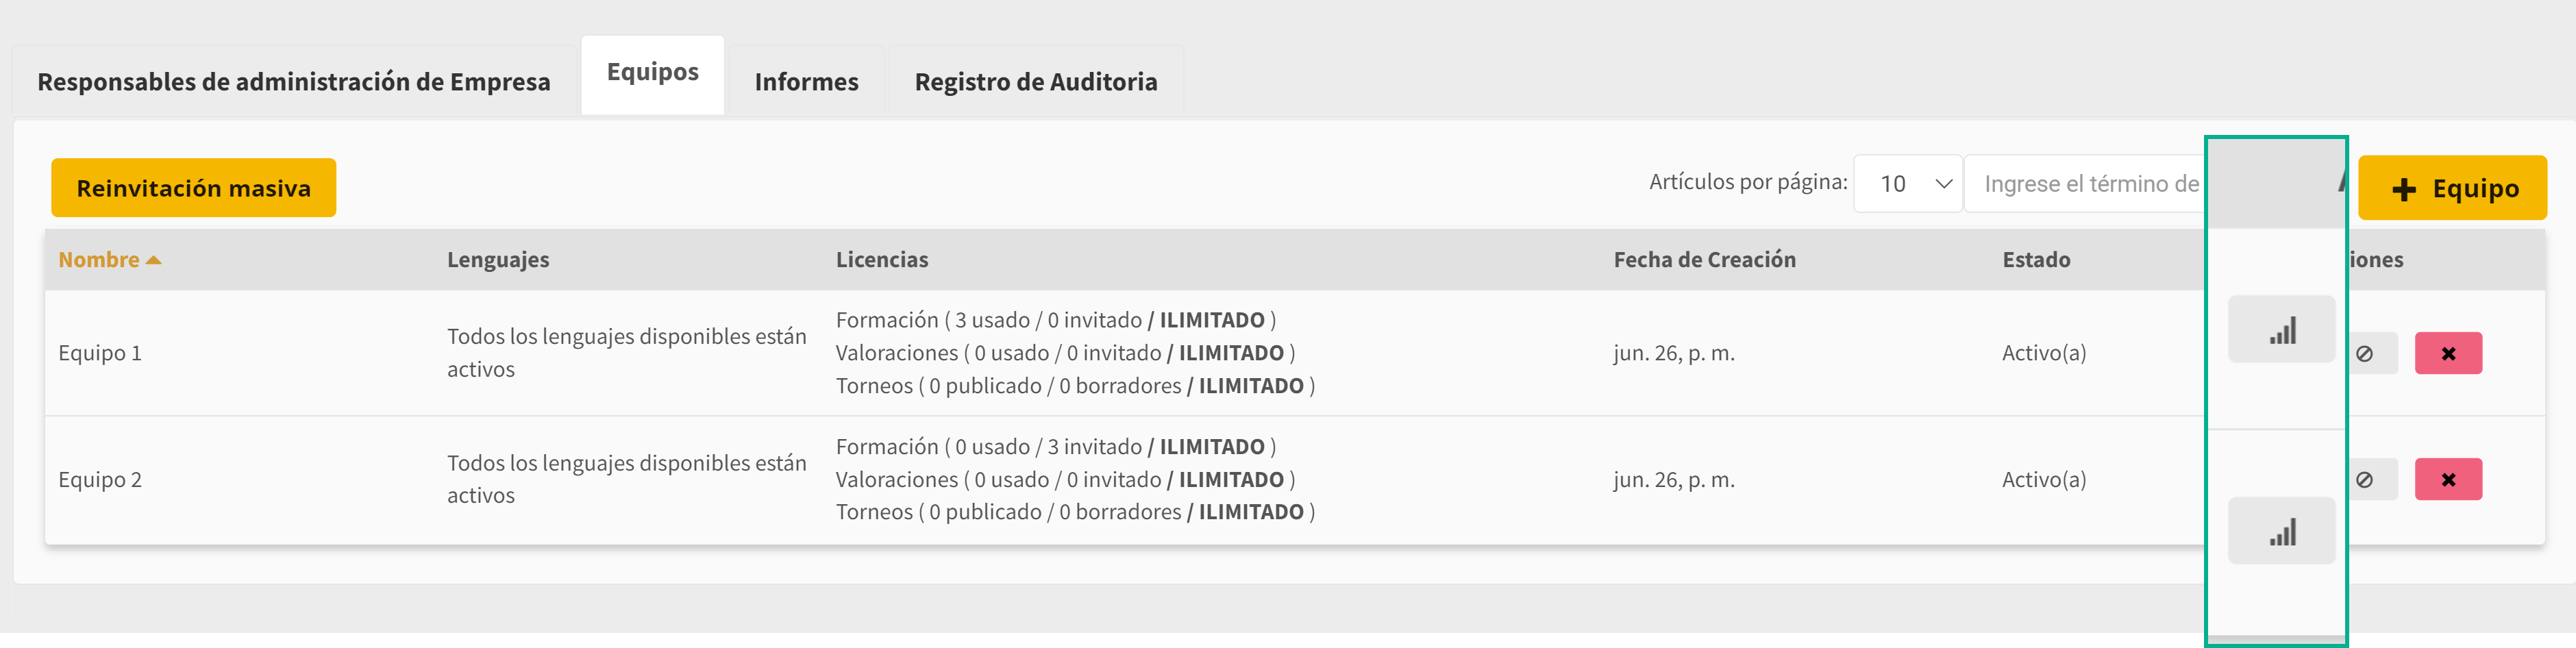Open the Artículos por página dropdown

1908,184
